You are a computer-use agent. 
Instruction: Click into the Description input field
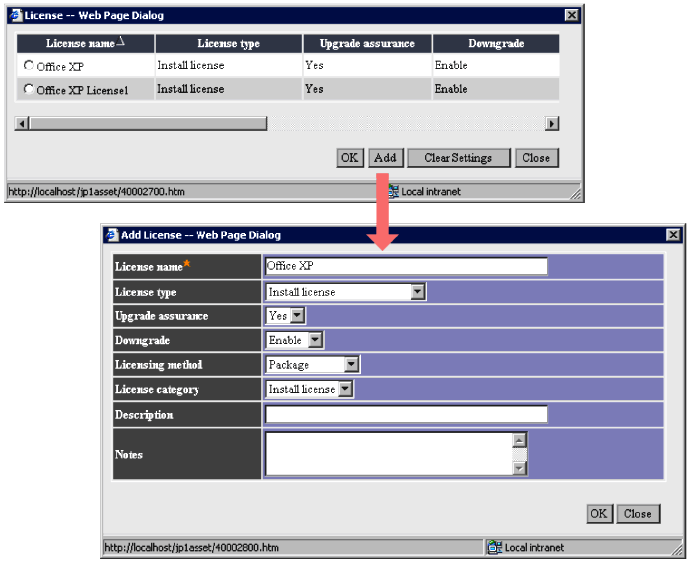pyautogui.click(x=405, y=414)
